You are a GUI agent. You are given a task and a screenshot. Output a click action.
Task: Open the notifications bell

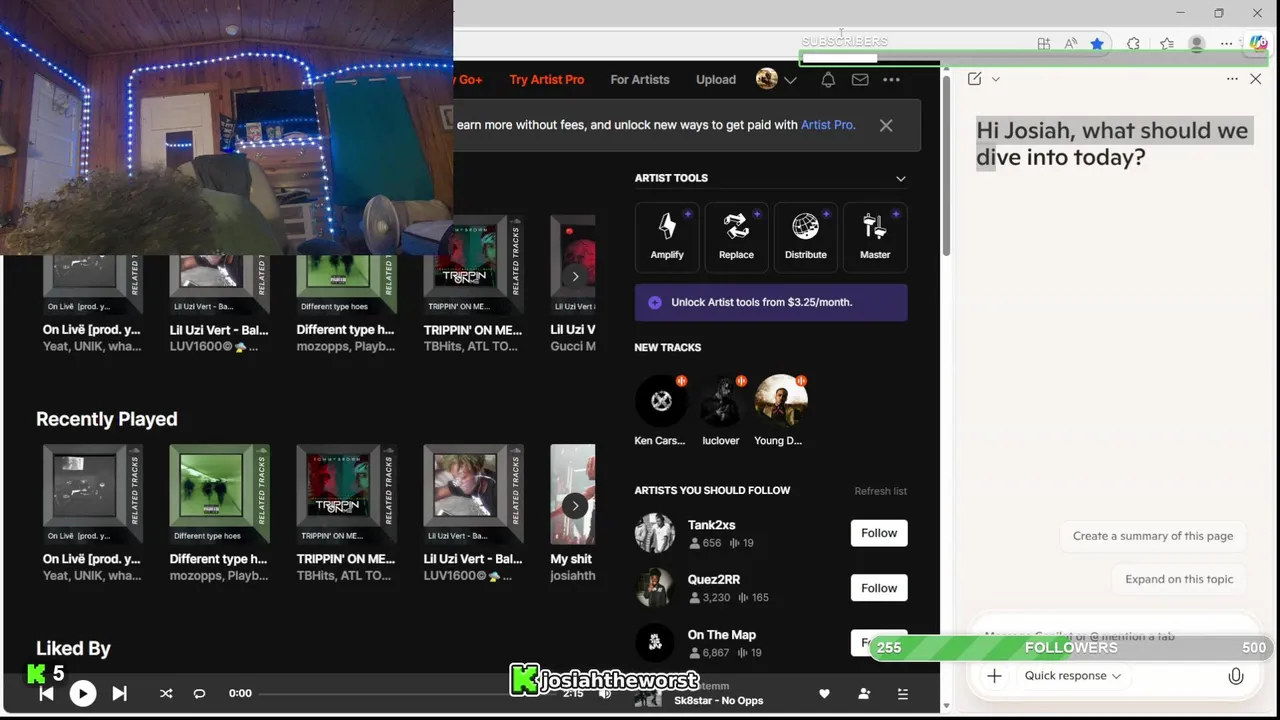click(x=828, y=80)
